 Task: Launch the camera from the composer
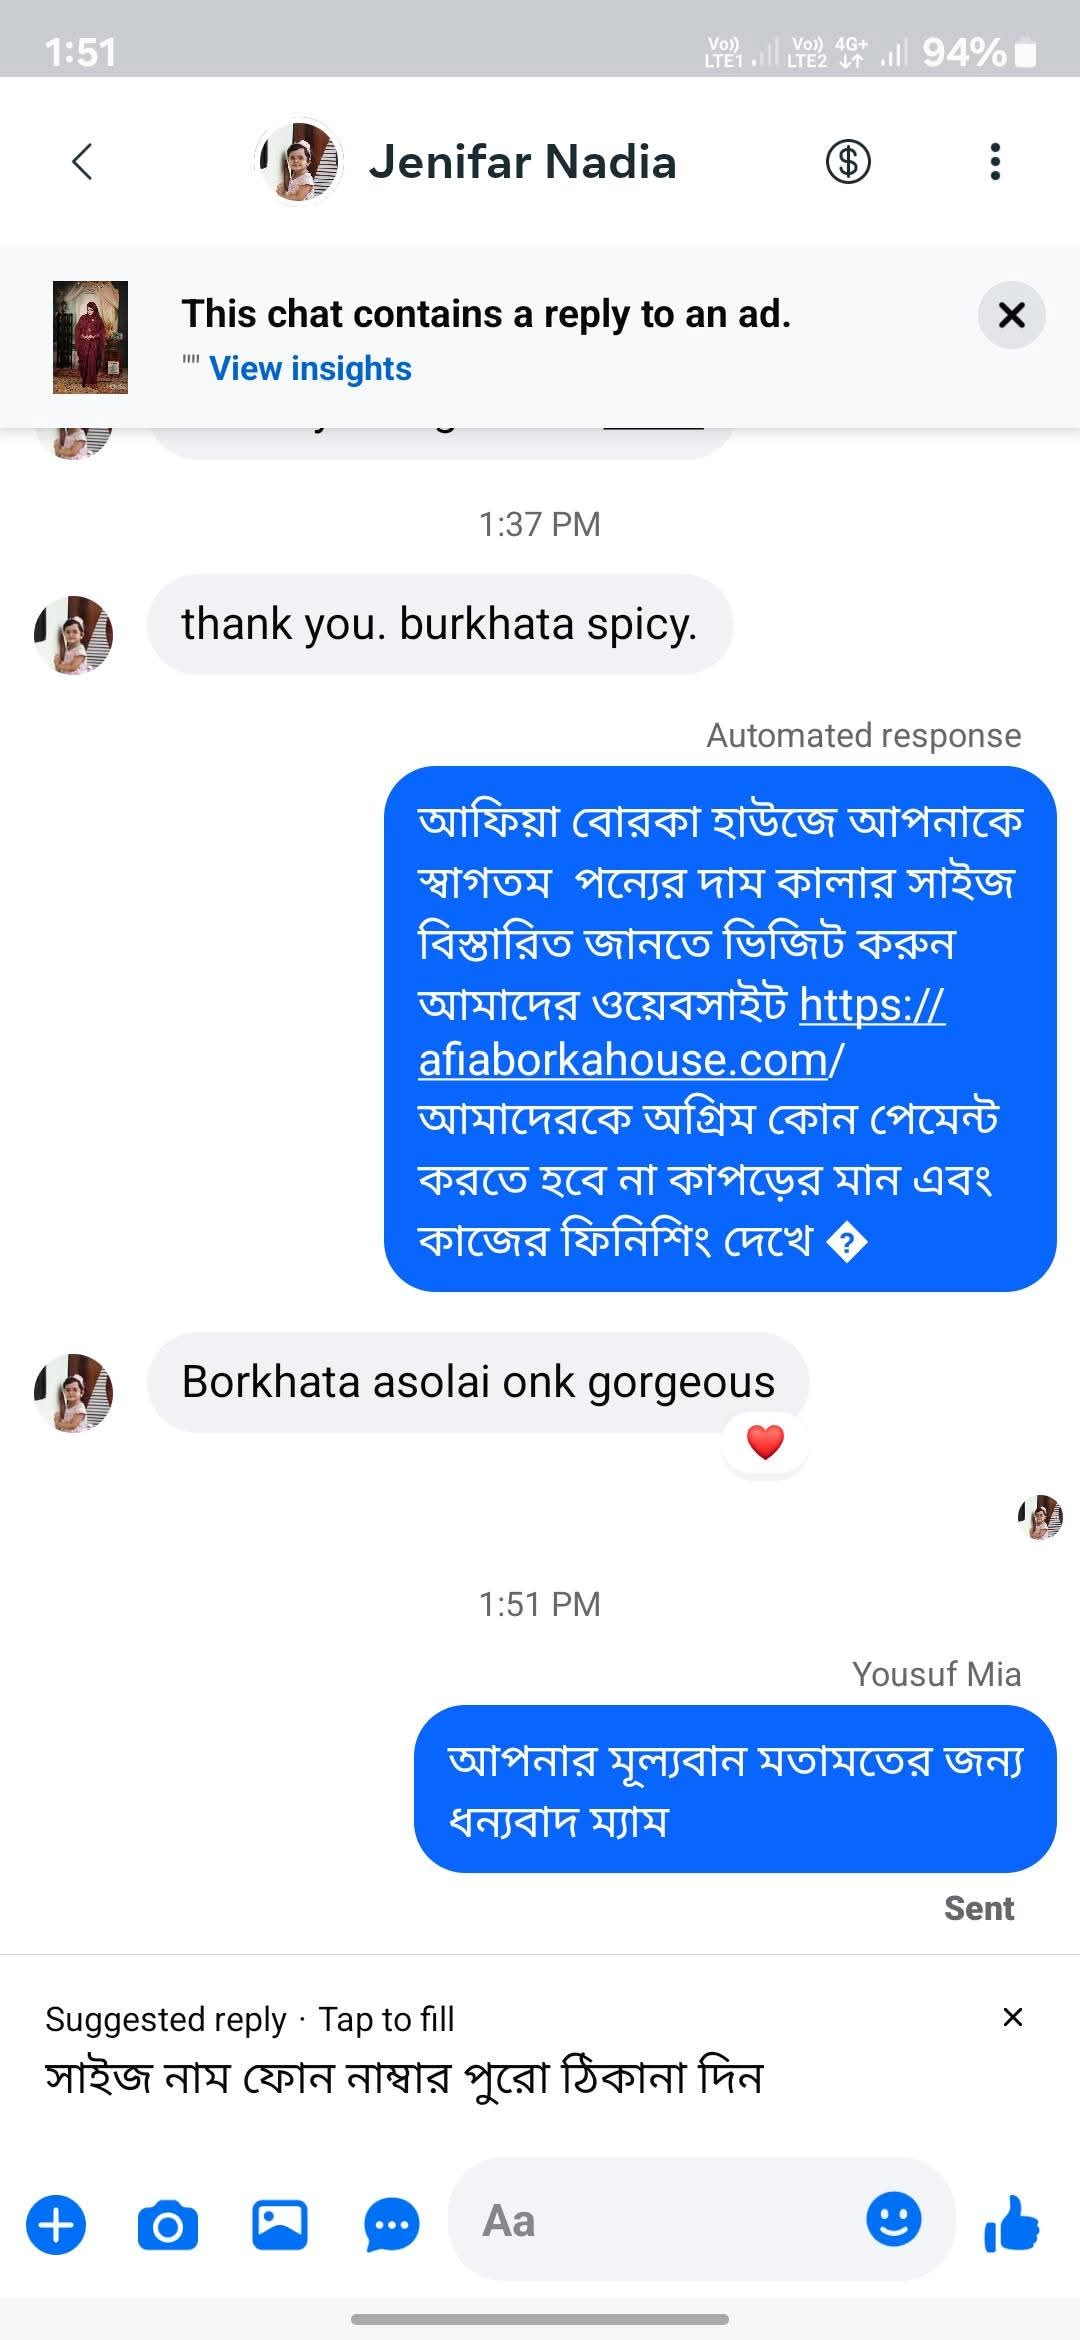pos(167,2225)
